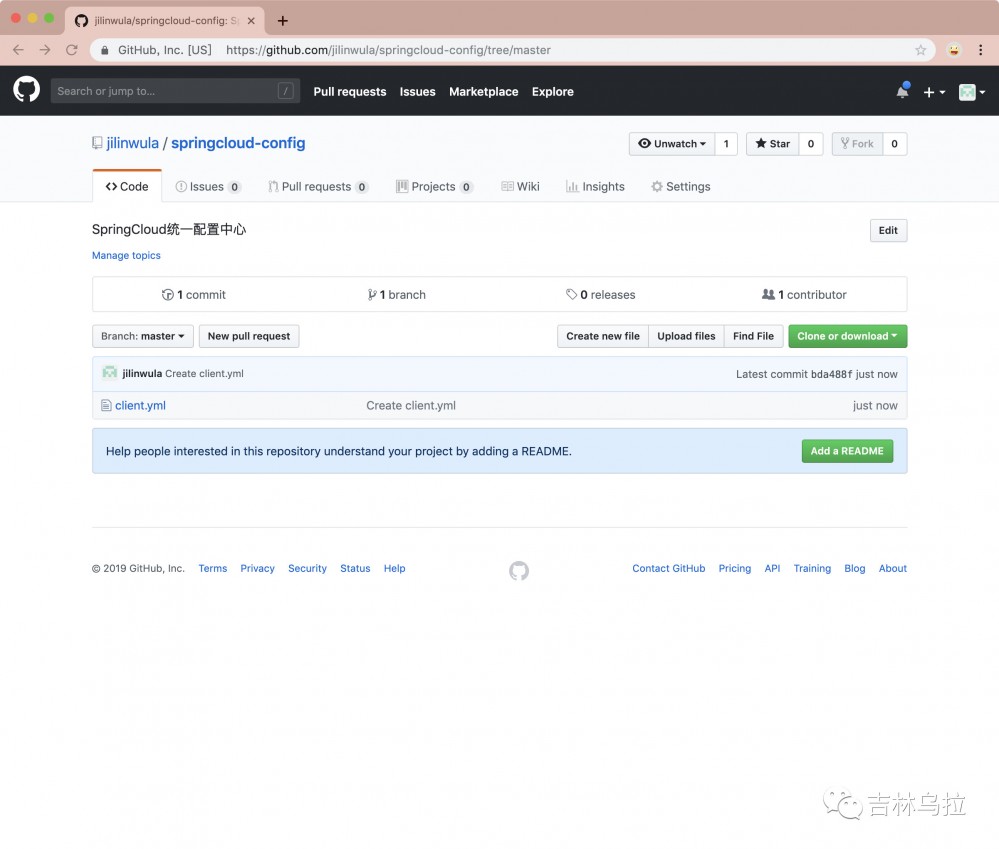The width and height of the screenshot is (999, 849).
Task: Open the client.yml file
Action: [140, 406]
